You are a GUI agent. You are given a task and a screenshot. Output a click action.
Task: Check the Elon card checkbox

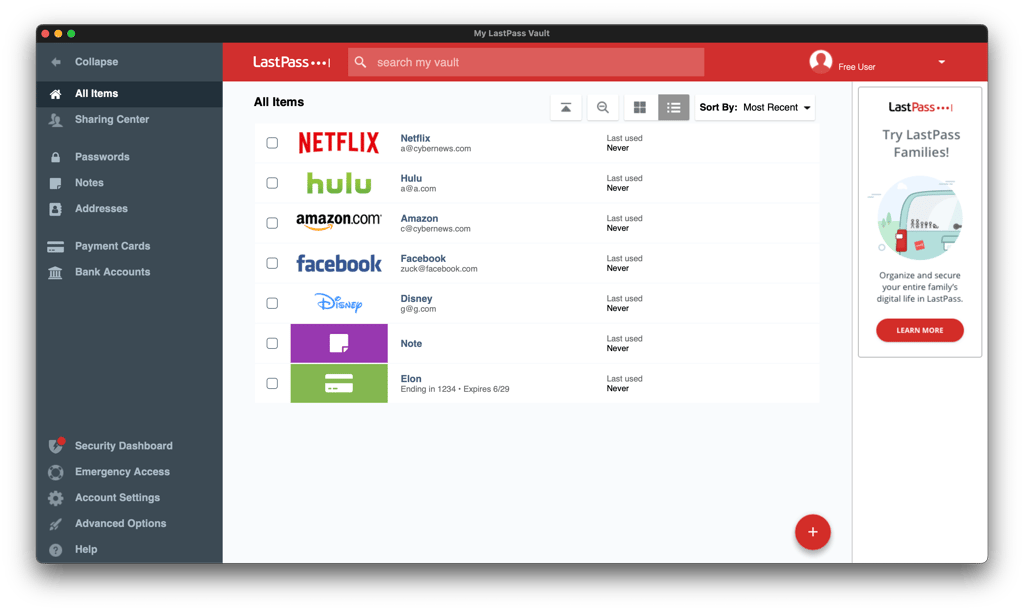272,384
